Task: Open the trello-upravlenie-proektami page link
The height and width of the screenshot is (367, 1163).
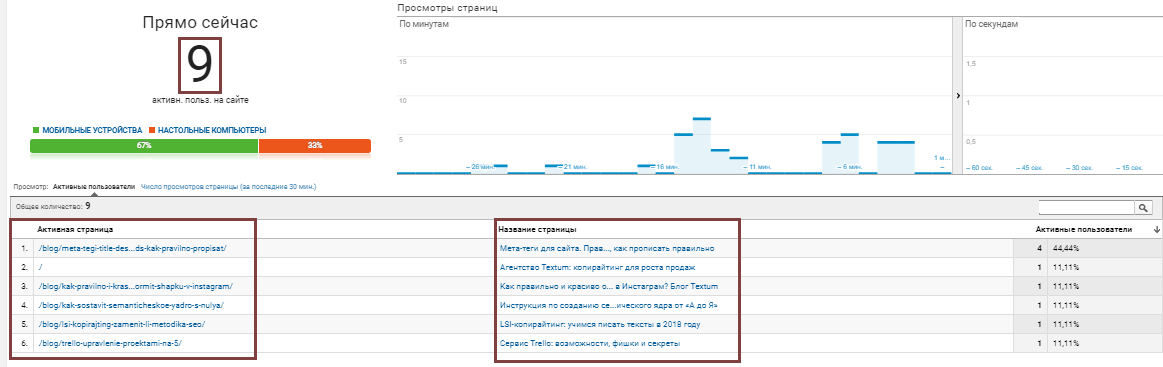Action: 110,343
